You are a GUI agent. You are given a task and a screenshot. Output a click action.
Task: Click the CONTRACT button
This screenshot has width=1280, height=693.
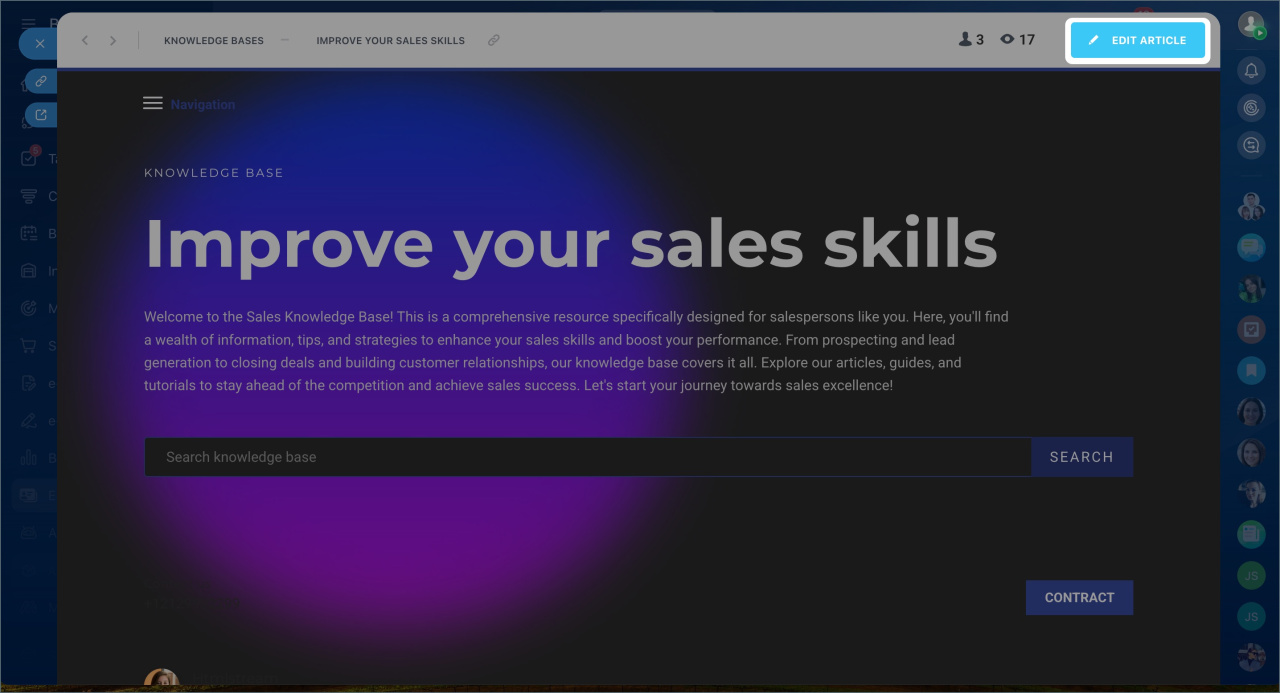pyautogui.click(x=1079, y=597)
